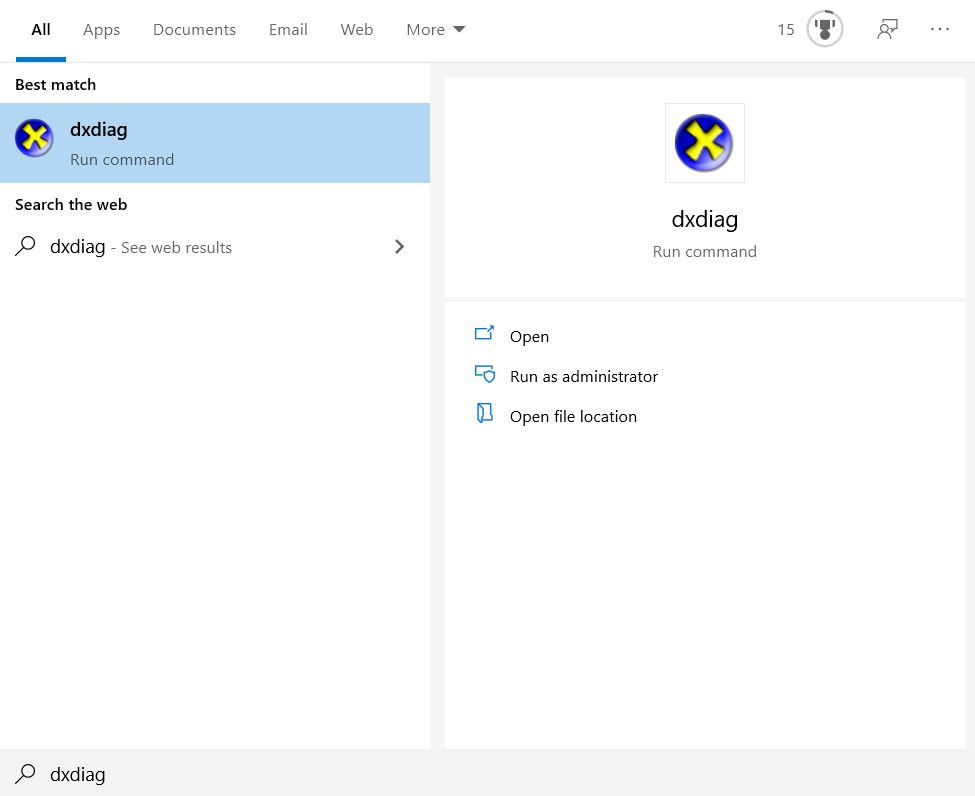
Task: Click the dxdiag See web results entry
Action: 215,247
